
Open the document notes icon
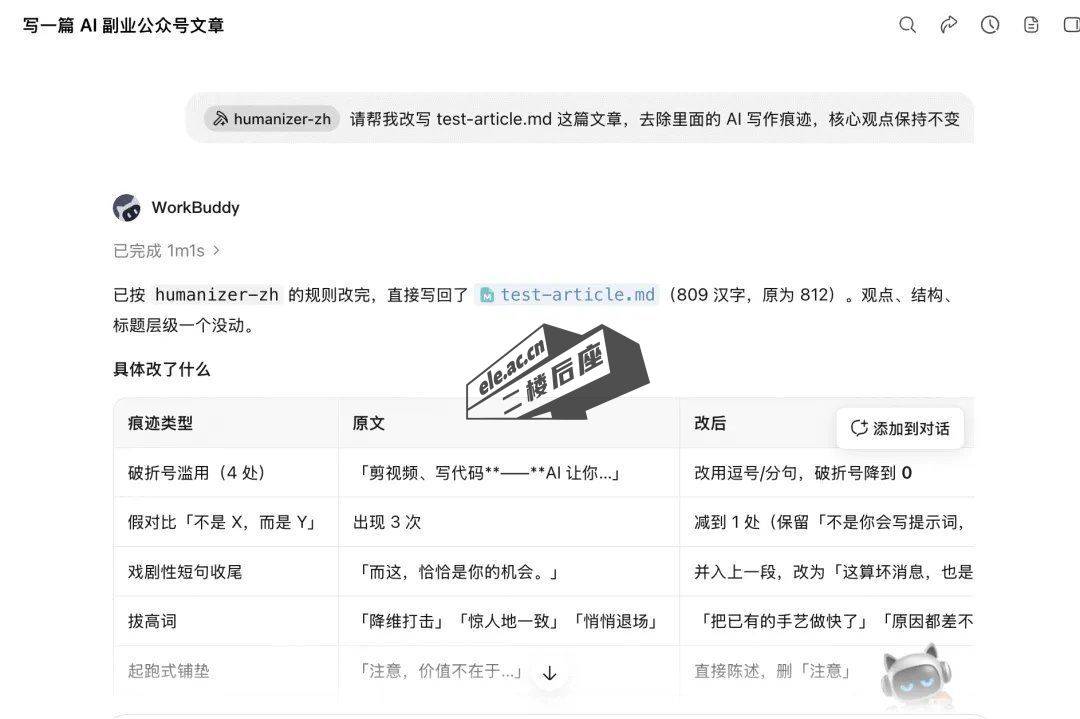click(1031, 25)
